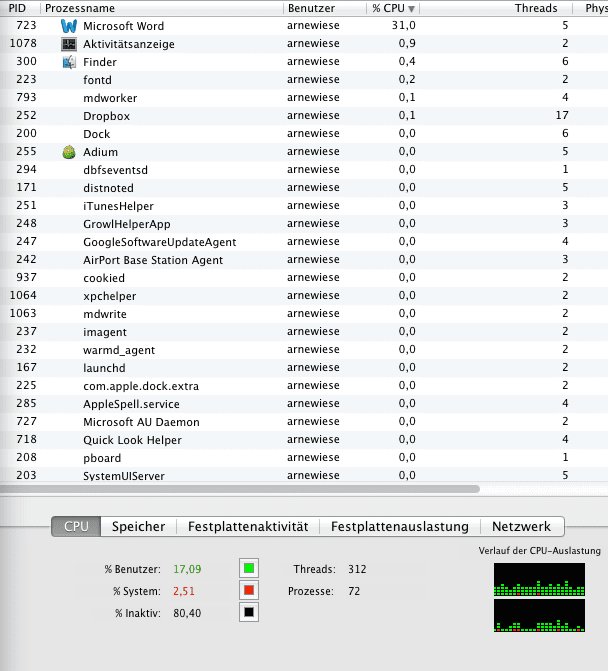The width and height of the screenshot is (608, 671).
Task: Select the GoogleSoftwareUpdateAgent process row
Action: (x=304, y=242)
